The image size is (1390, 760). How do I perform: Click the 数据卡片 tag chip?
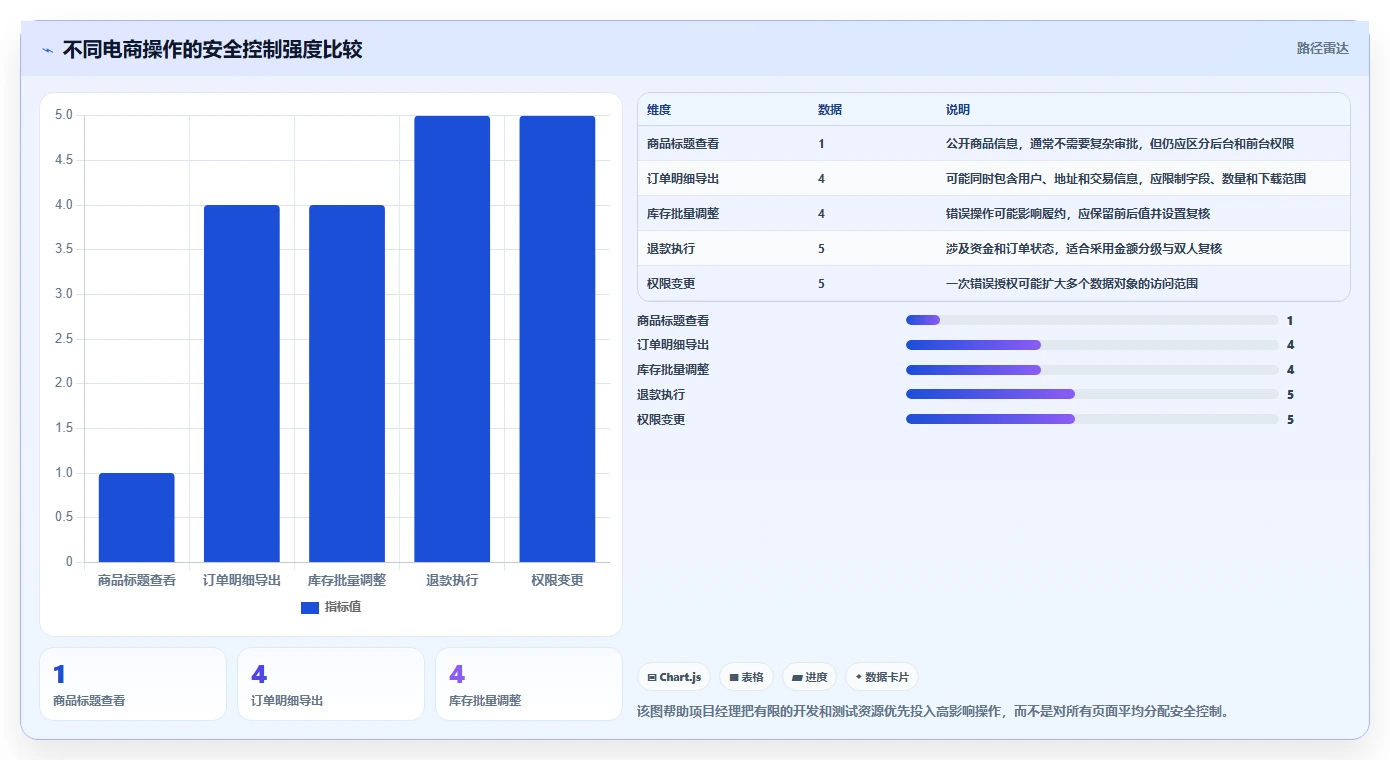882,677
